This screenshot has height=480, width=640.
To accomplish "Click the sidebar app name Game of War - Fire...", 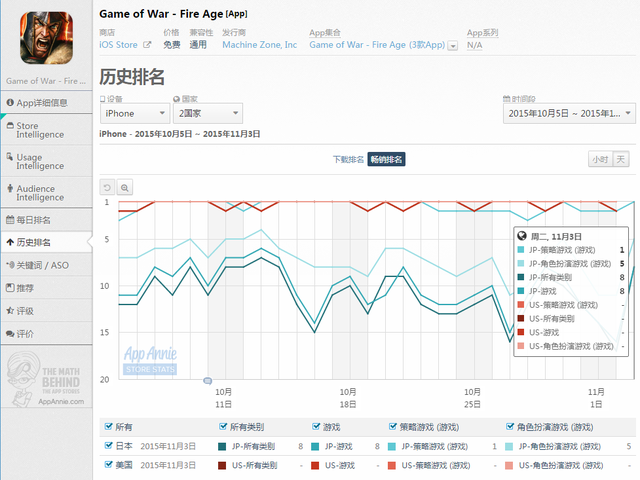I will (46, 81).
